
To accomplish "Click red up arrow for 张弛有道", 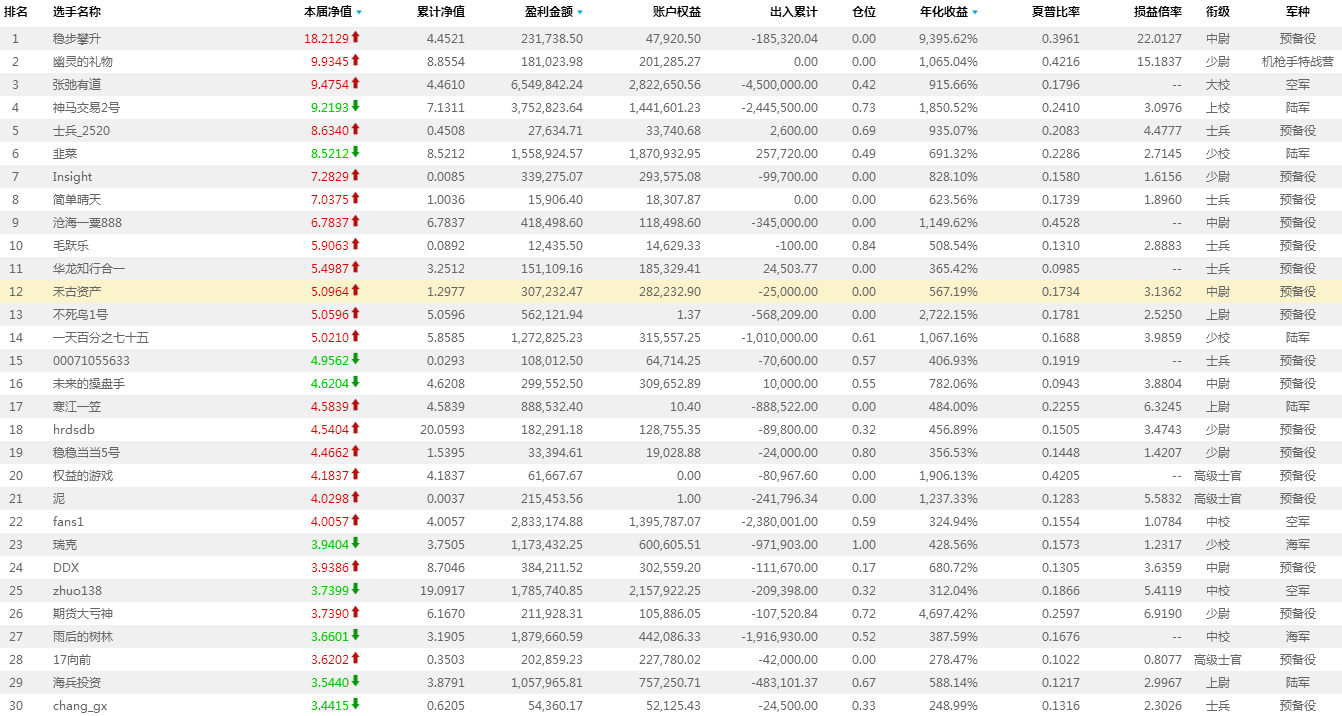I will click(x=355, y=83).
